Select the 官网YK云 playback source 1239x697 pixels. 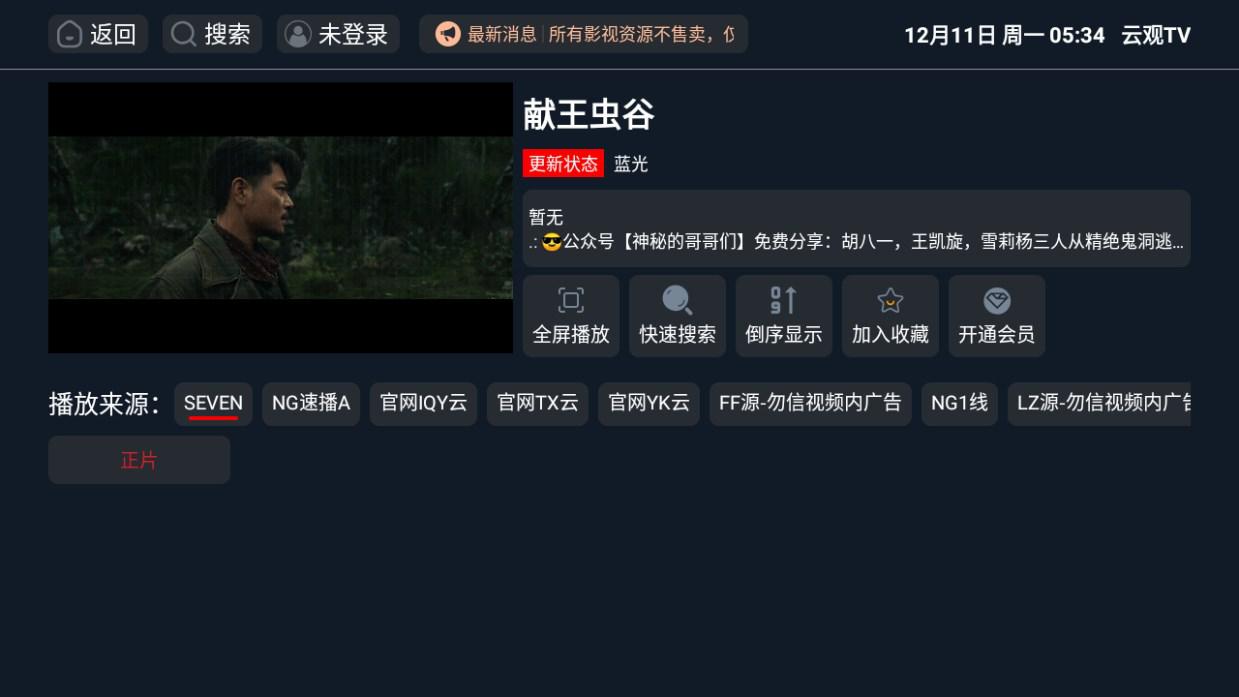(649, 404)
